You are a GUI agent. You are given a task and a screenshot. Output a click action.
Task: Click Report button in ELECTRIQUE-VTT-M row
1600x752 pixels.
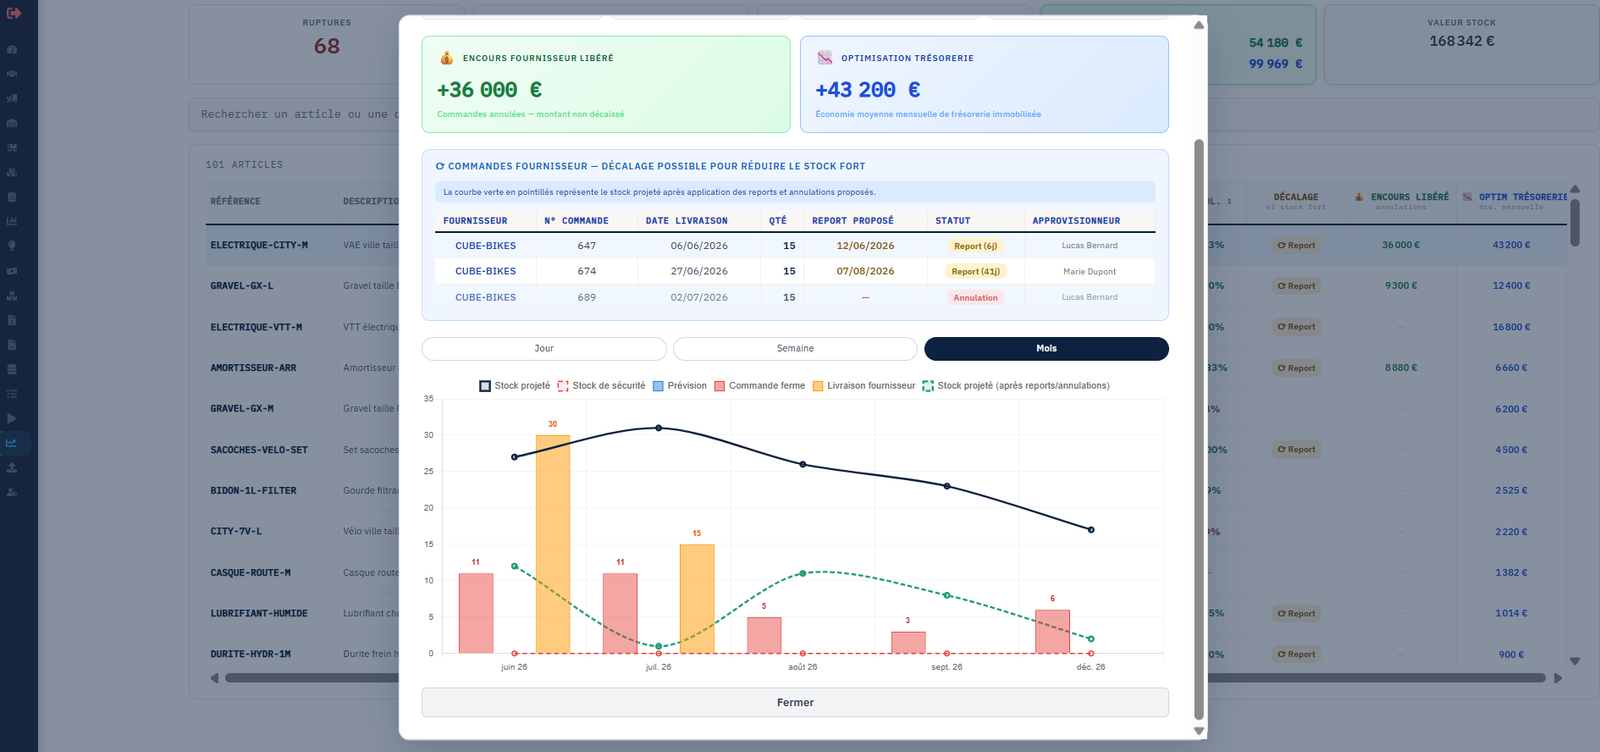(x=1296, y=327)
